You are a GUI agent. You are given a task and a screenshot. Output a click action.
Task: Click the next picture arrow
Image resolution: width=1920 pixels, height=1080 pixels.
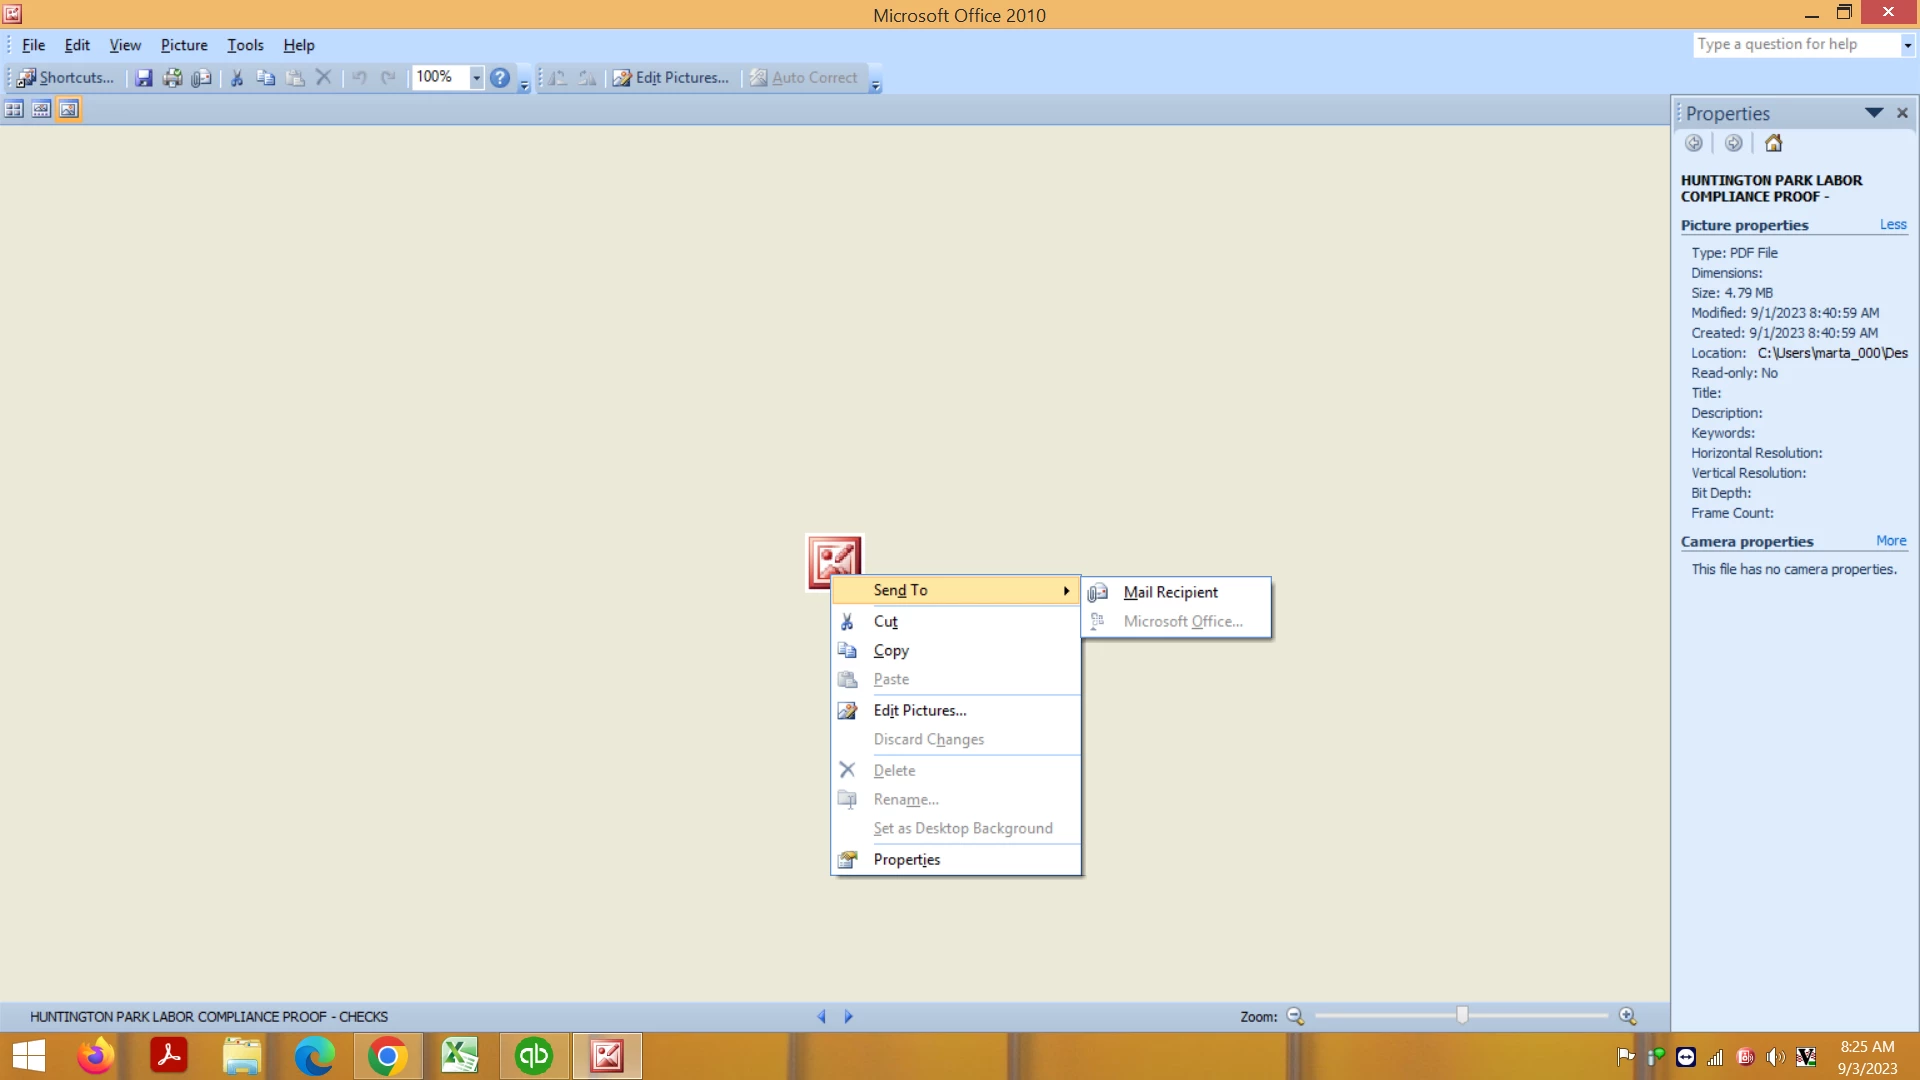[848, 1016]
